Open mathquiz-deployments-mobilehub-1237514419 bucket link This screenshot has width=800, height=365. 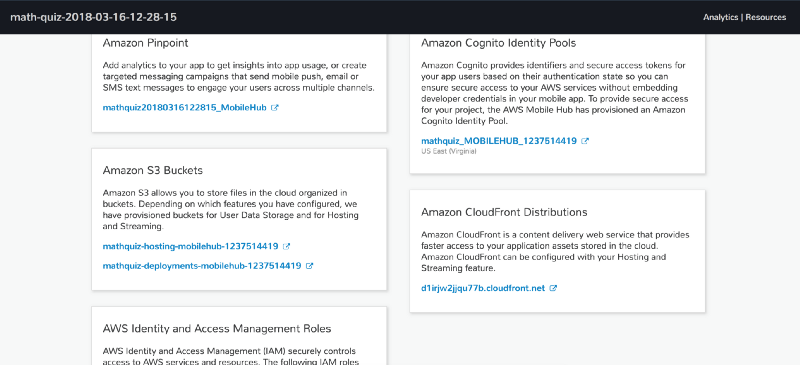(202, 265)
